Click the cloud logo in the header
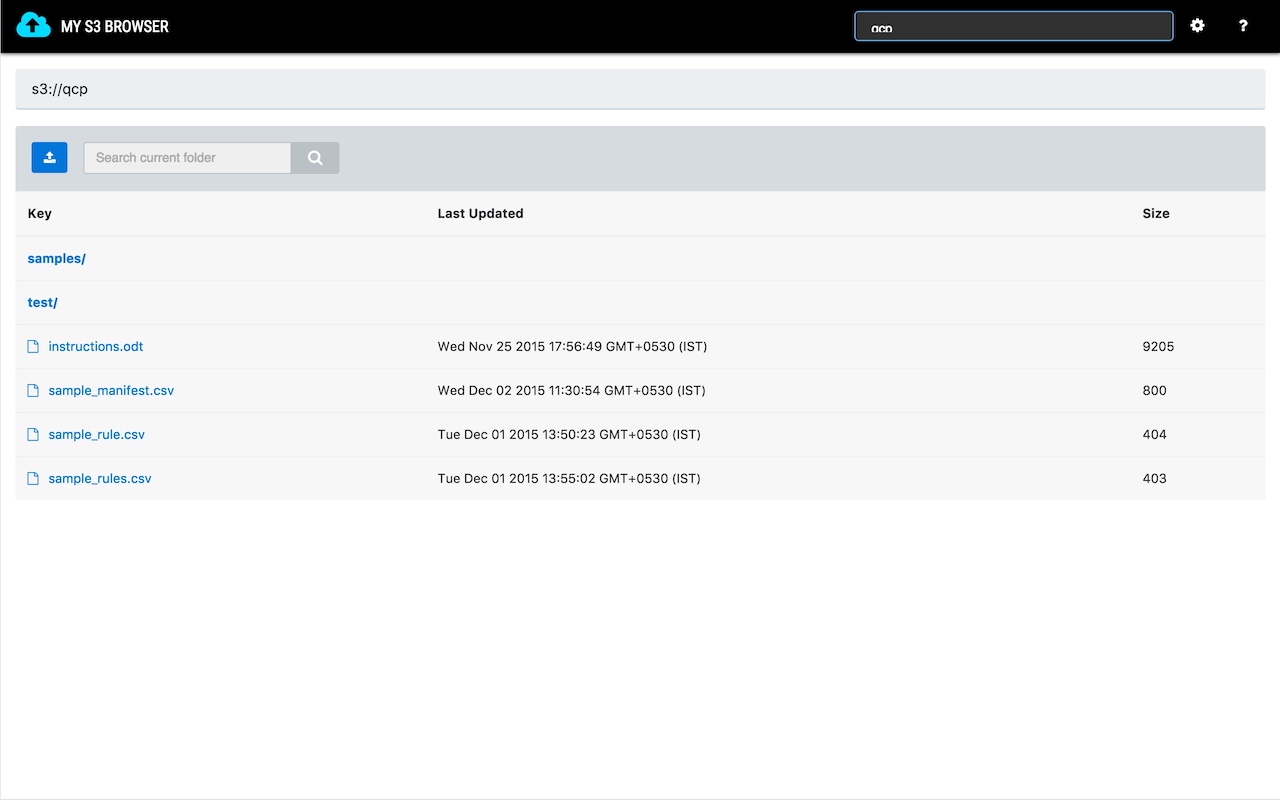 (34, 25)
